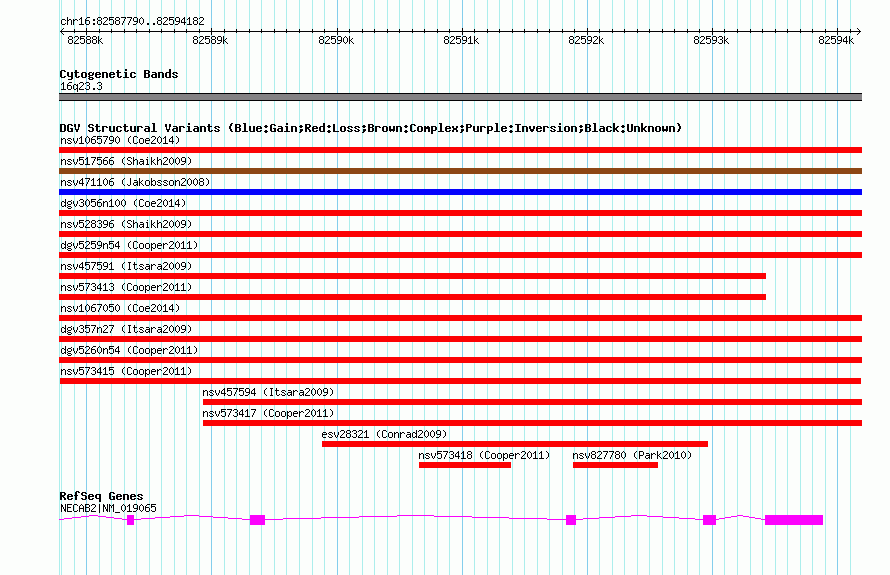Image resolution: width=890 pixels, height=575 pixels.
Task: Click the chr16:82587790..82594182 coordinate label
Action: (x=132, y=22)
